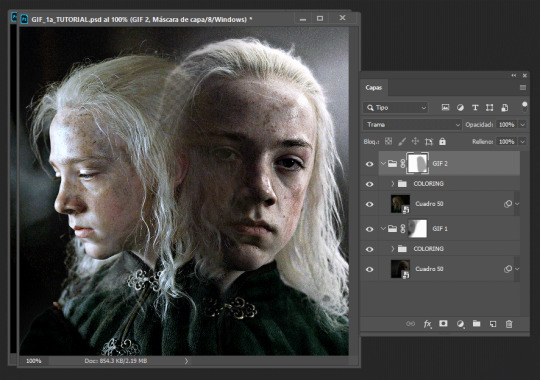This screenshot has height=380, width=540.
Task: Hide lower Cuadro 50 layer under GIF 1
Action: [x=370, y=269]
